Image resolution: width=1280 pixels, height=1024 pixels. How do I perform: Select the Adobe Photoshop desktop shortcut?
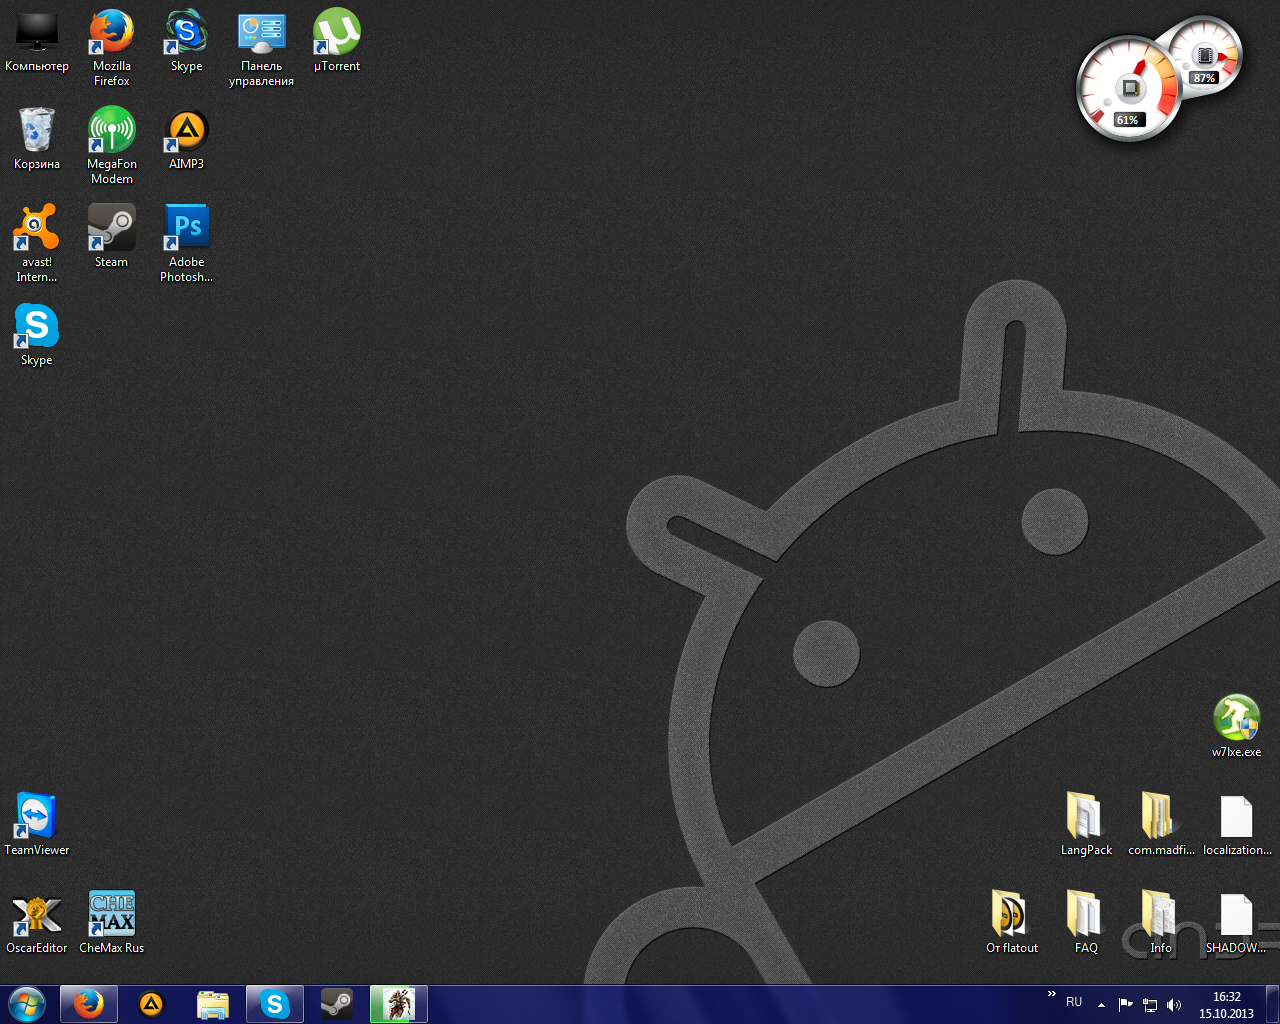[x=186, y=244]
